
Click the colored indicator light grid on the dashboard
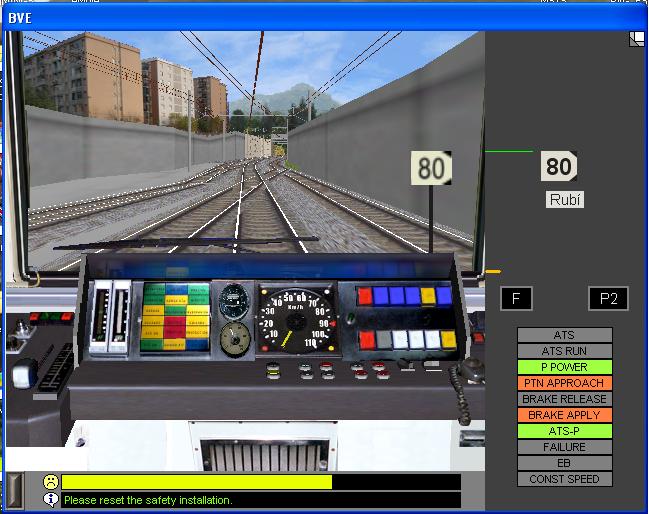175,317
